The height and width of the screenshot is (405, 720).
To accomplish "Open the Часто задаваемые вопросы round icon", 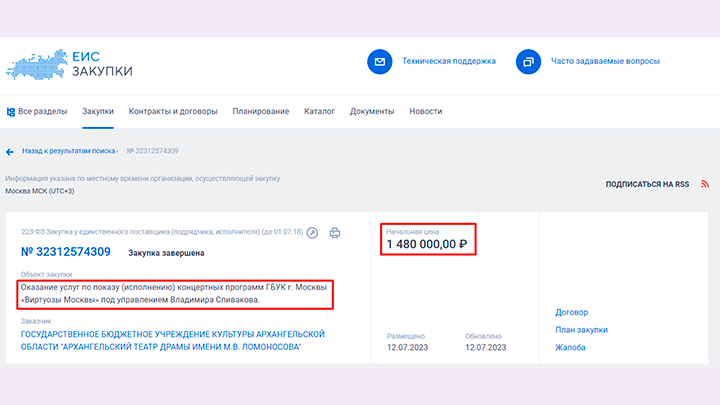I will tap(528, 62).
